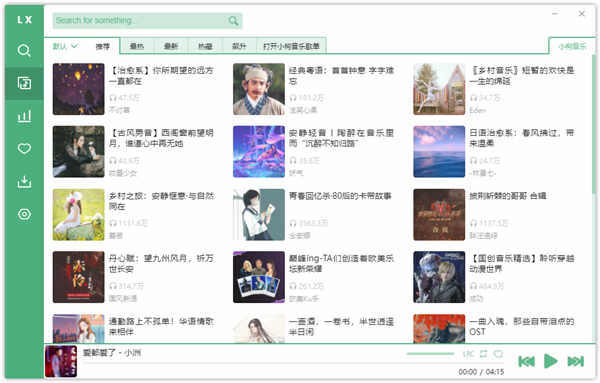Screen dimensions: 600x383
Task: Switch to the 推荐 tab
Action: tap(103, 46)
